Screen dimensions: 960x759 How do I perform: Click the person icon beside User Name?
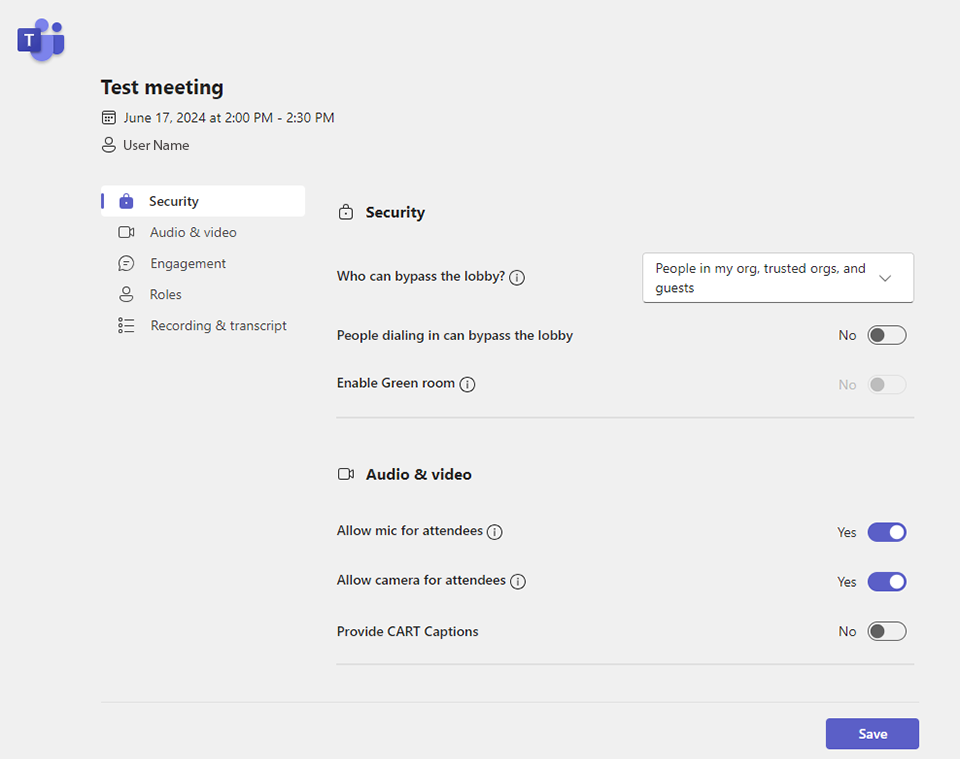[x=109, y=145]
